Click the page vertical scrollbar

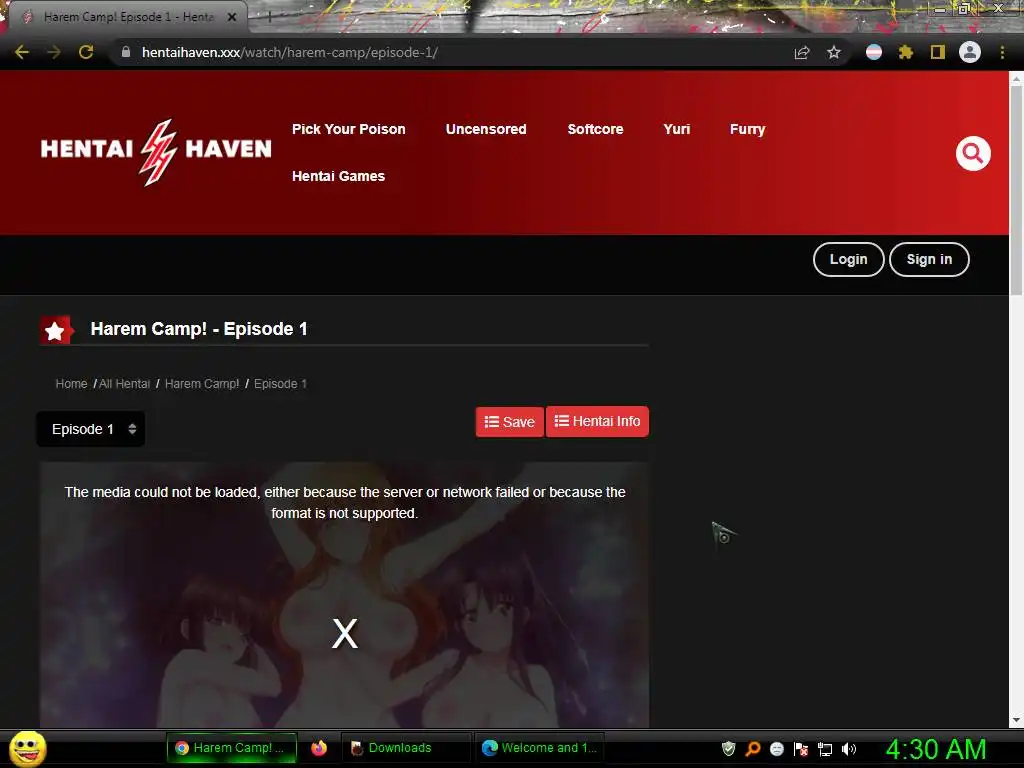pos(1016,189)
